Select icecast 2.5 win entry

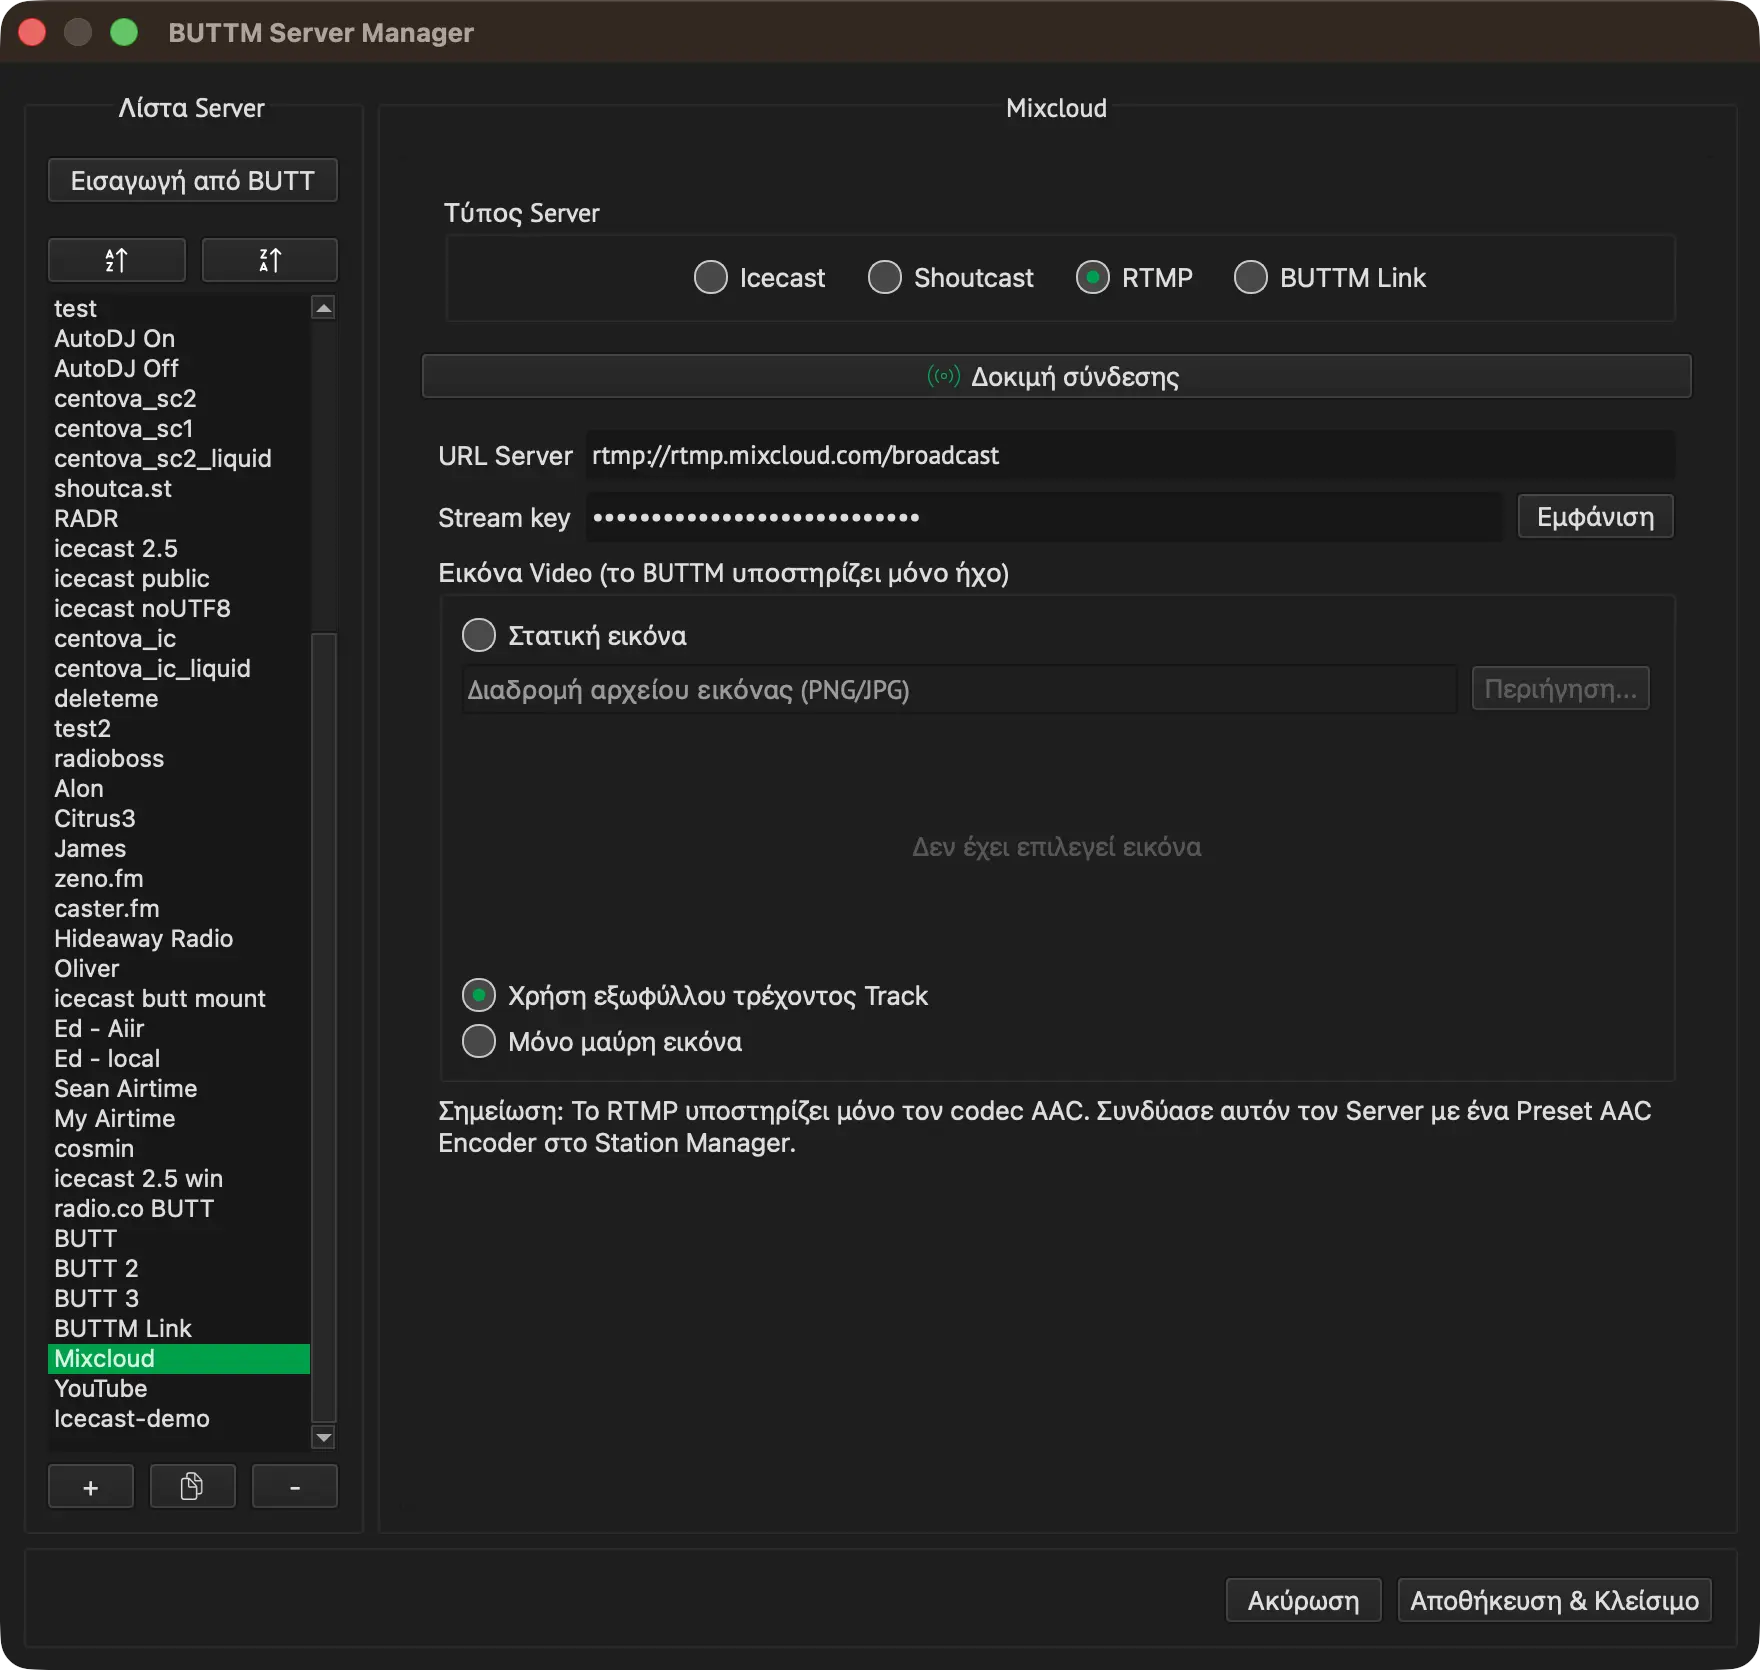click(x=179, y=1179)
